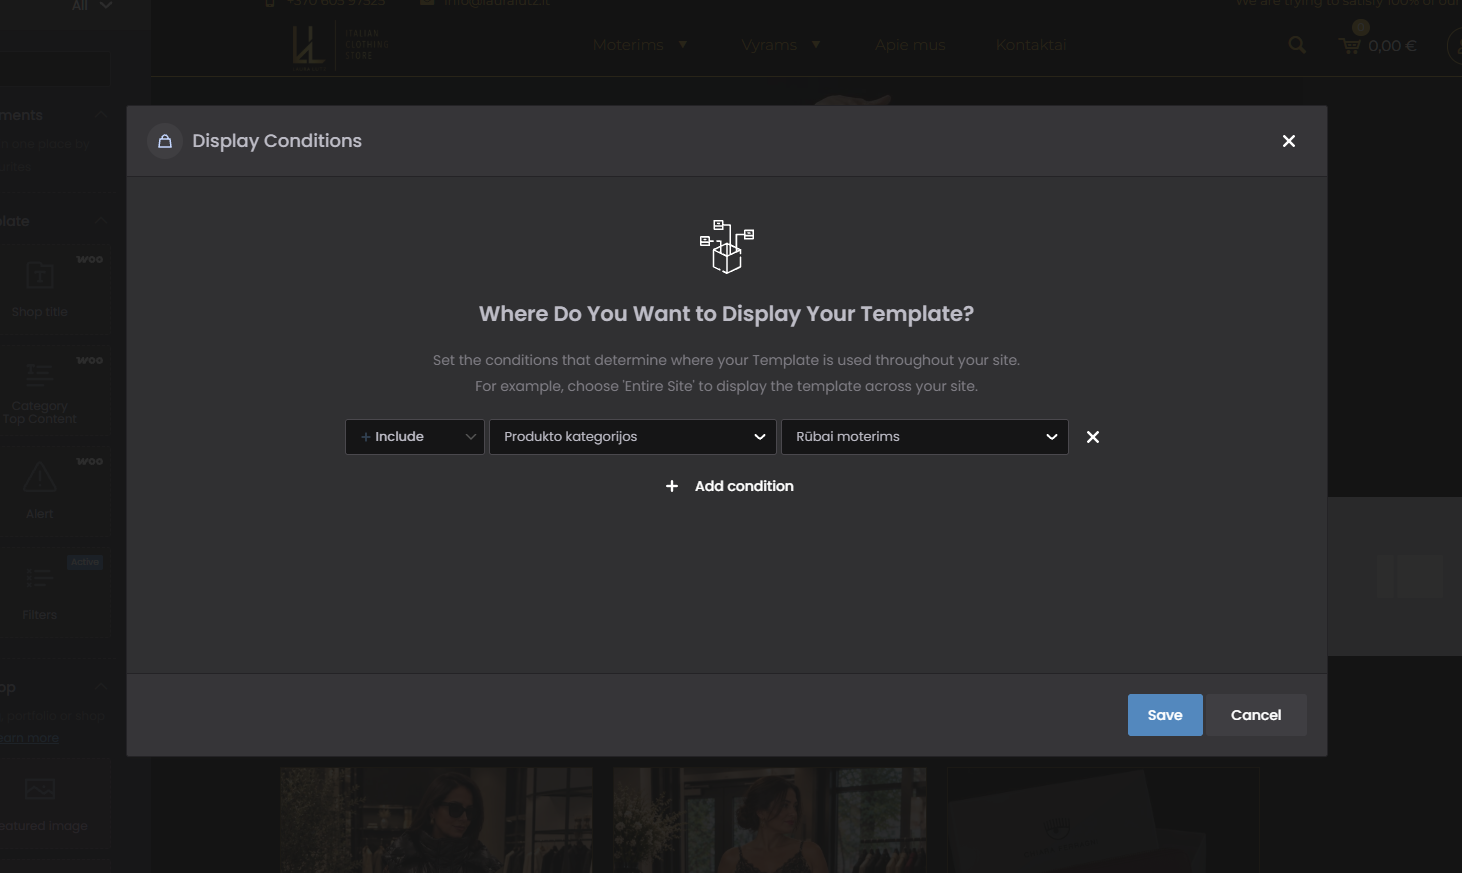Select the Alert widget icon

(40, 477)
